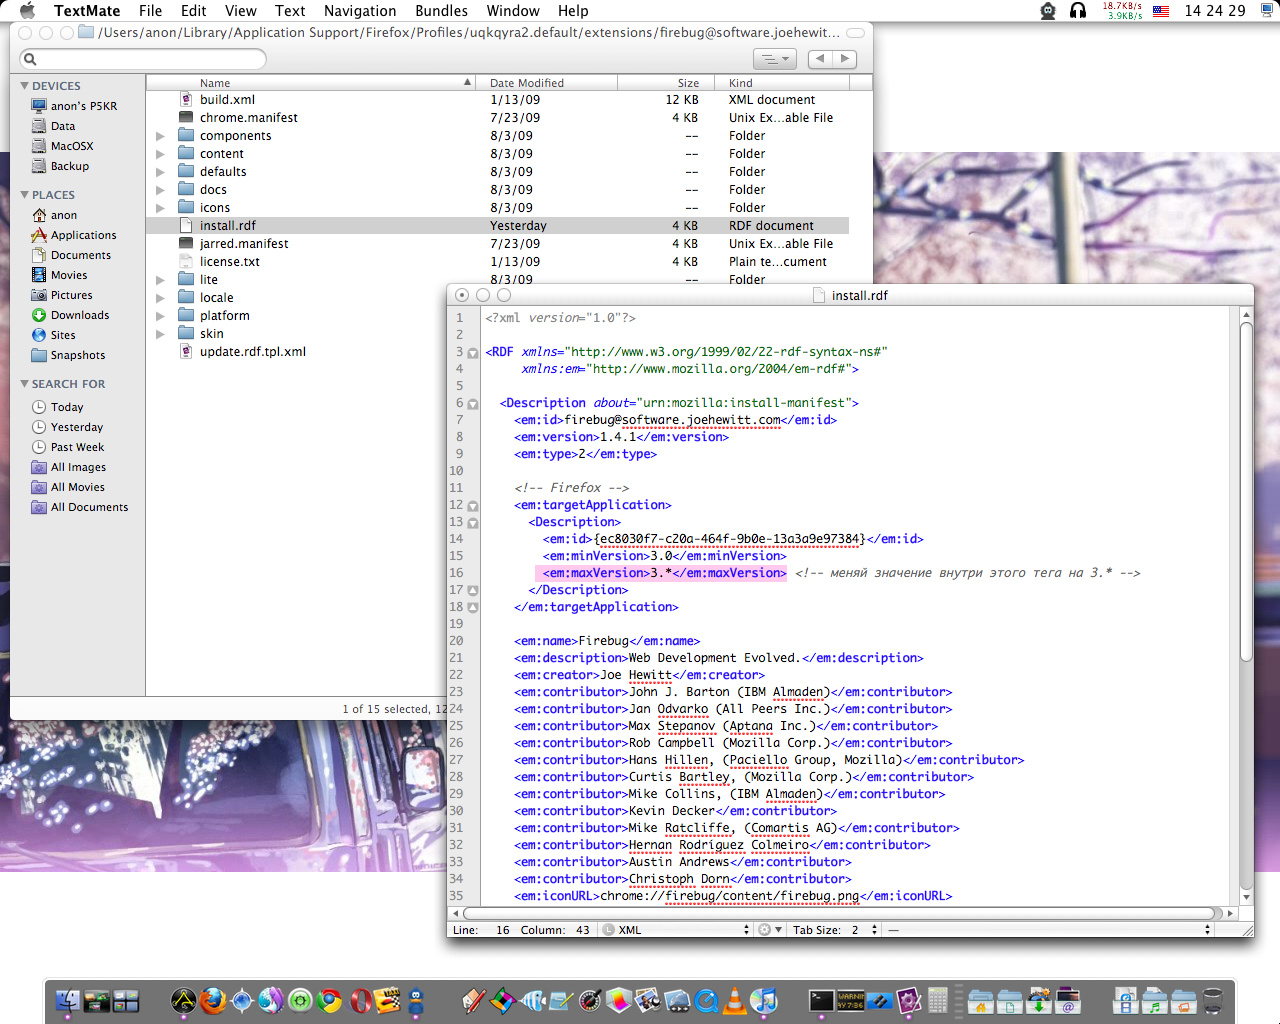Open the Music folder stack in Dock
Viewport: 1280px width, 1024px height.
coord(1155,1001)
